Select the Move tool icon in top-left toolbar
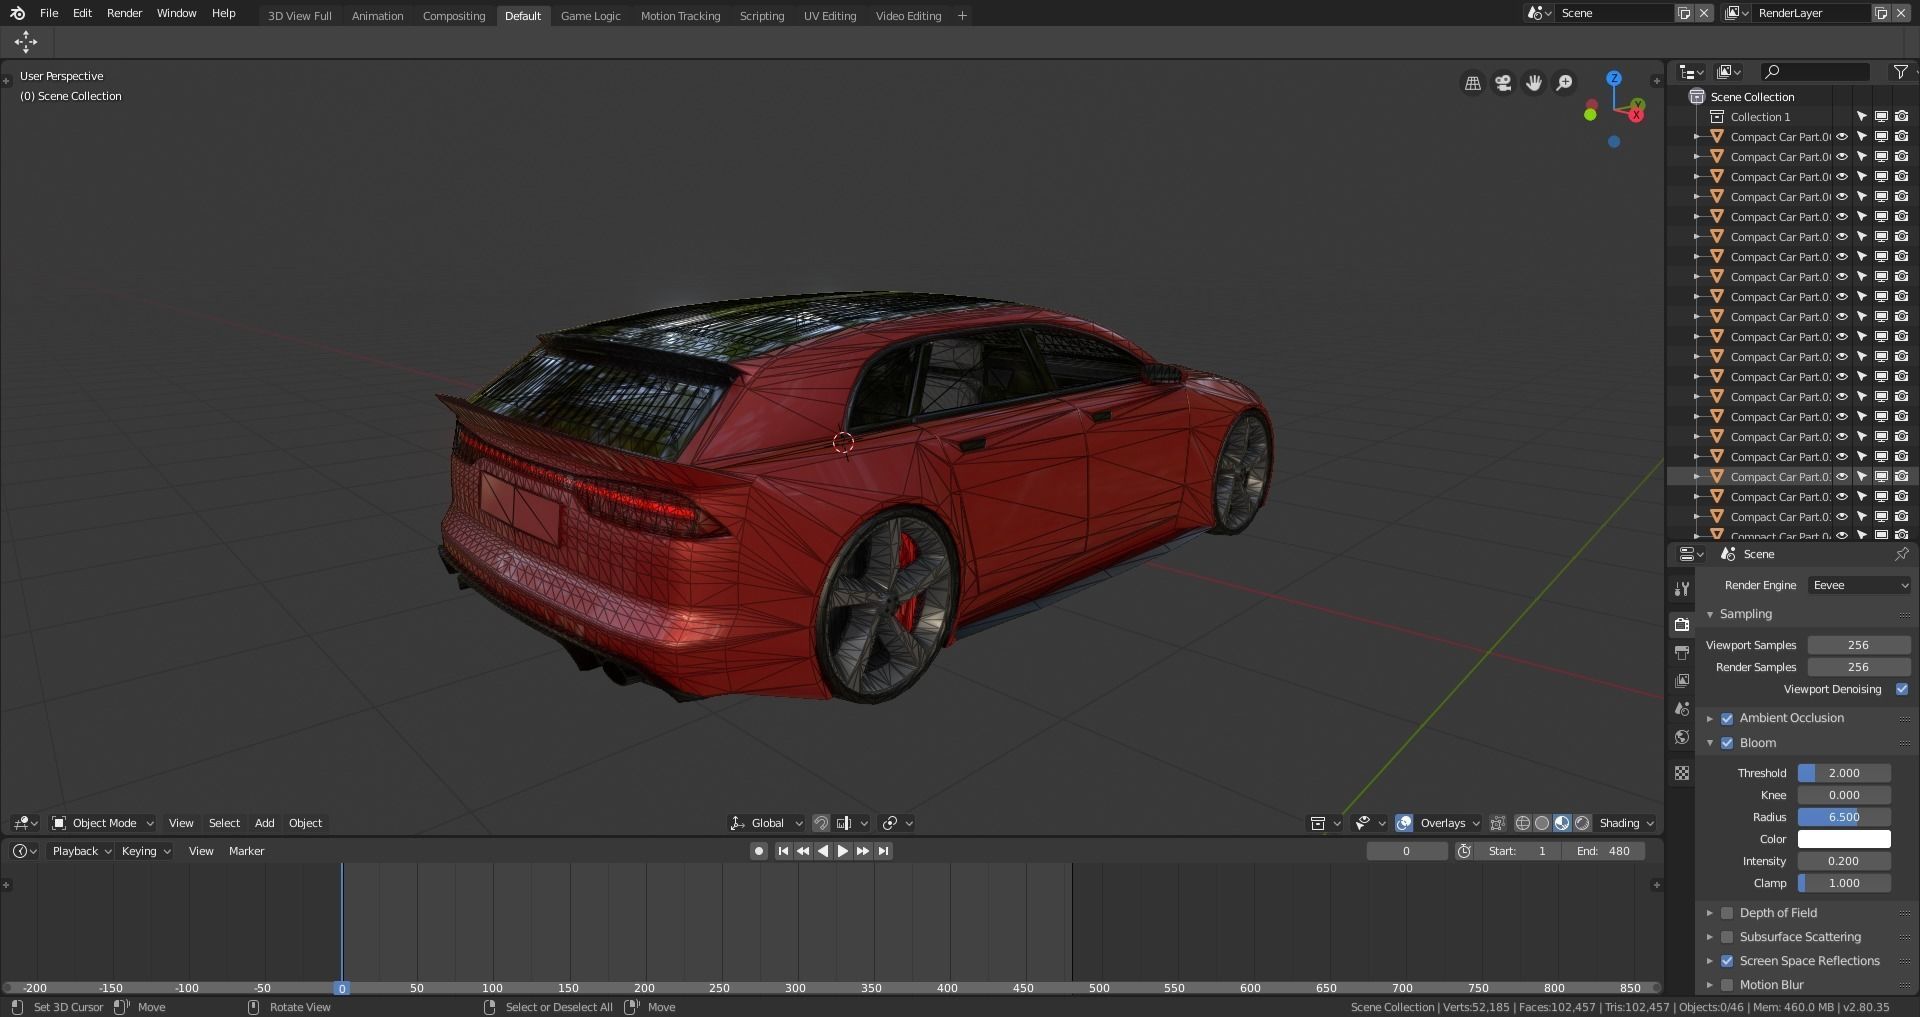1920x1017 pixels. (x=26, y=41)
